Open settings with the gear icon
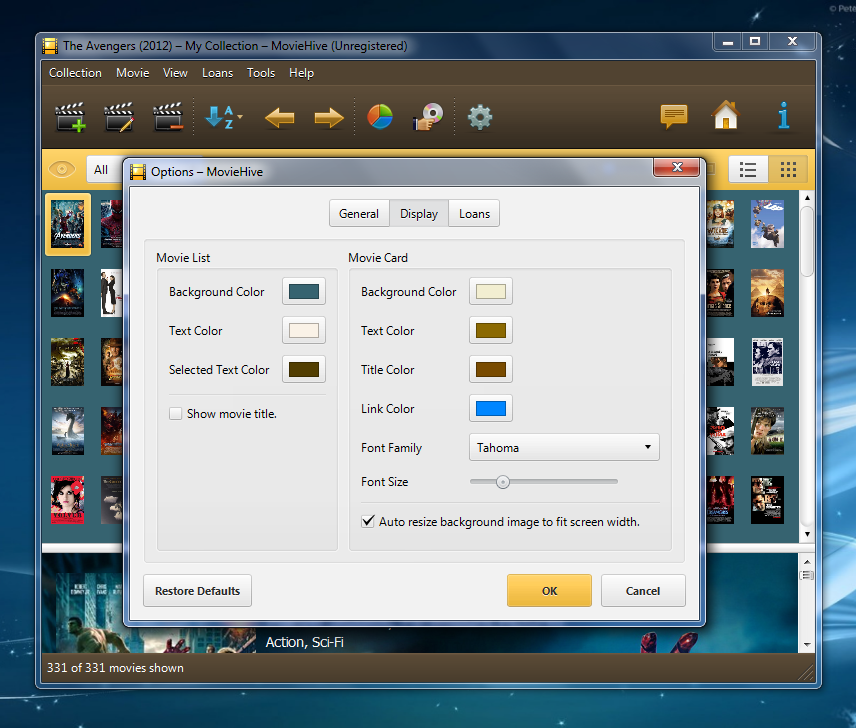 [x=480, y=117]
